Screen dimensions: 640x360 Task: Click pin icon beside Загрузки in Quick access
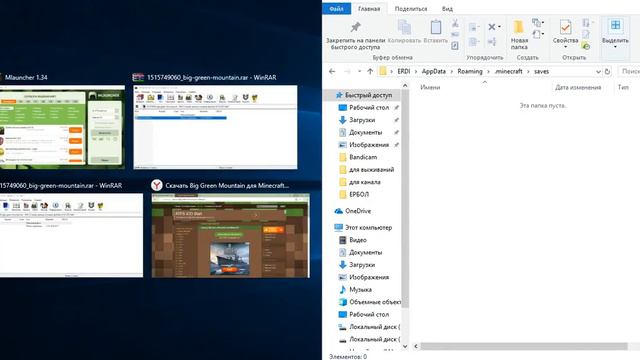(x=396, y=120)
